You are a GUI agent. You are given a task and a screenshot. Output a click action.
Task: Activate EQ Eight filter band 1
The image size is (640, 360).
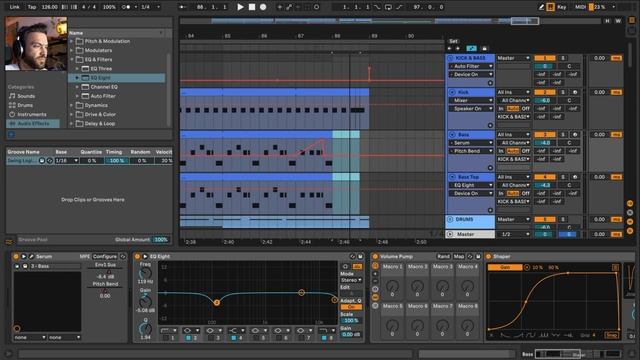166,338
